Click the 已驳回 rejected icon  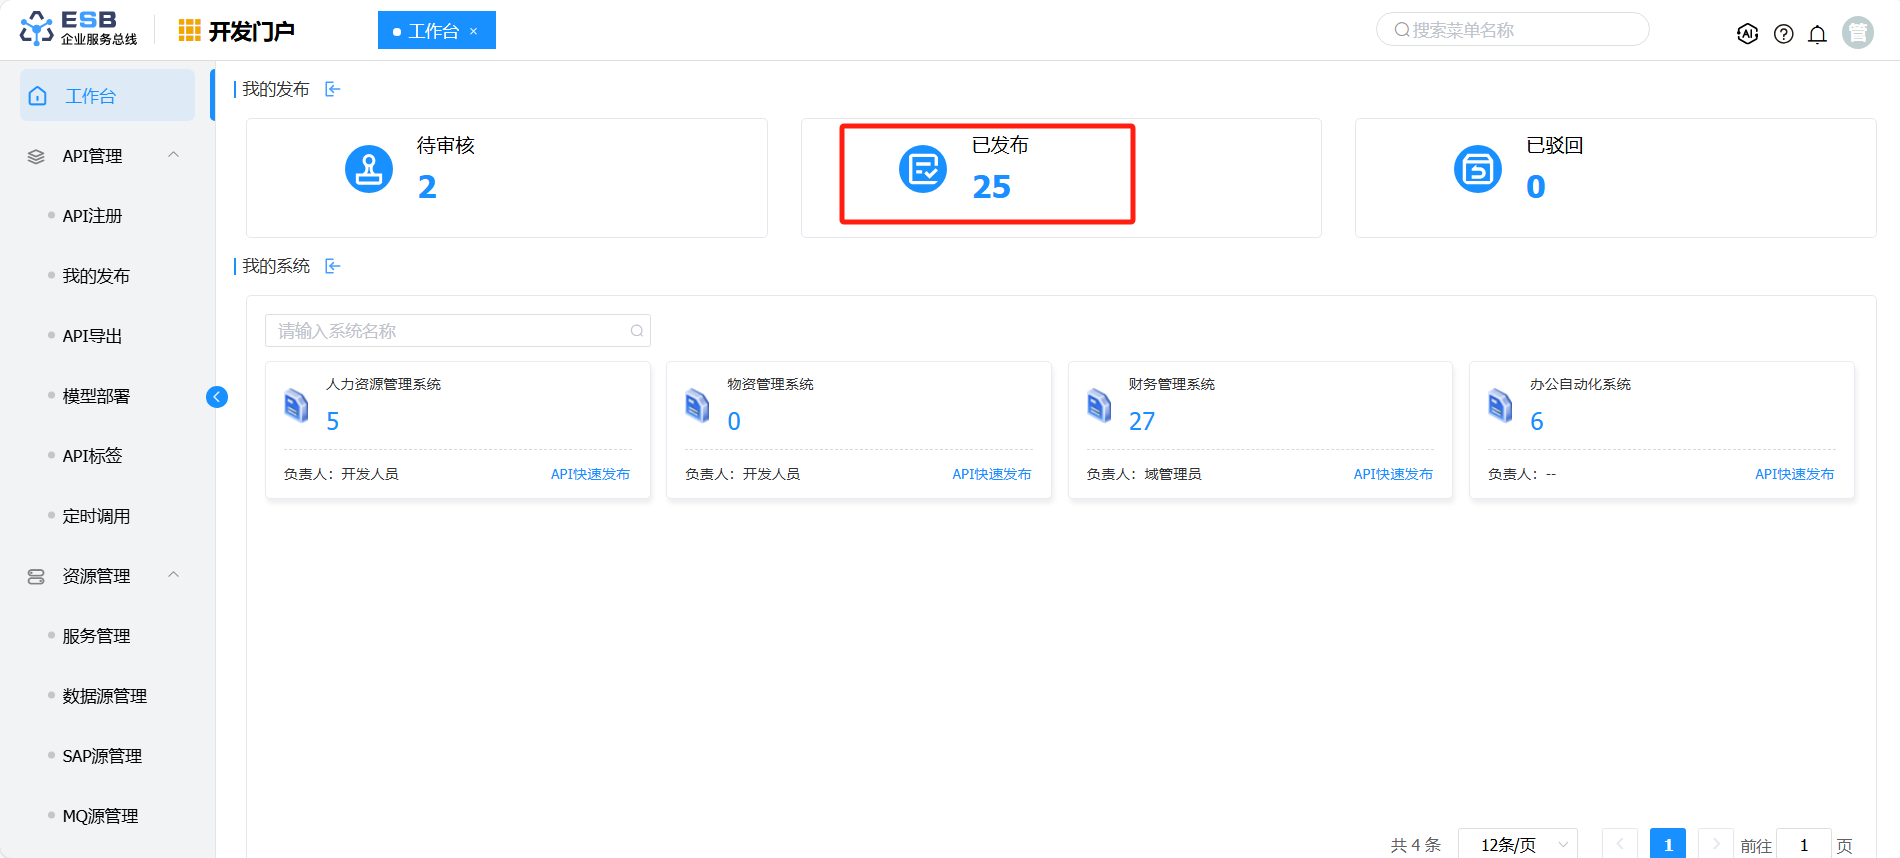click(1477, 170)
